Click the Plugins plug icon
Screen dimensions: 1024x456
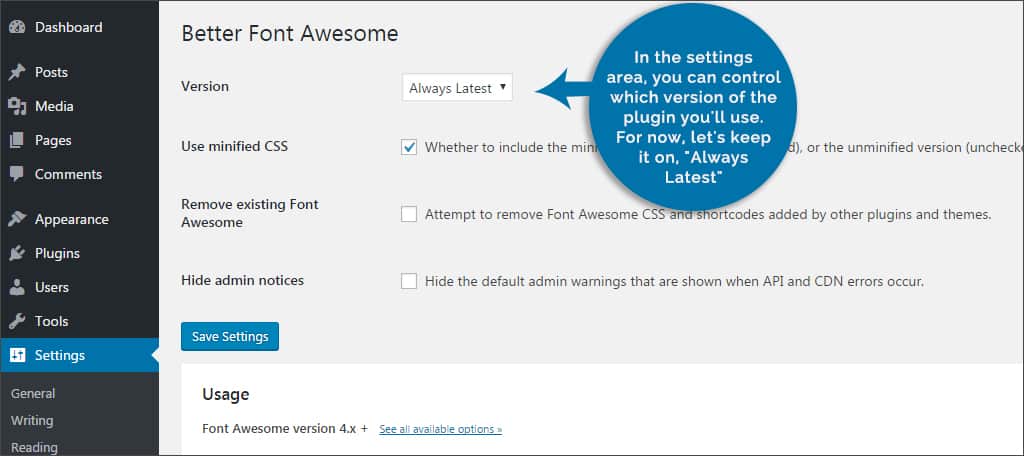point(17,253)
